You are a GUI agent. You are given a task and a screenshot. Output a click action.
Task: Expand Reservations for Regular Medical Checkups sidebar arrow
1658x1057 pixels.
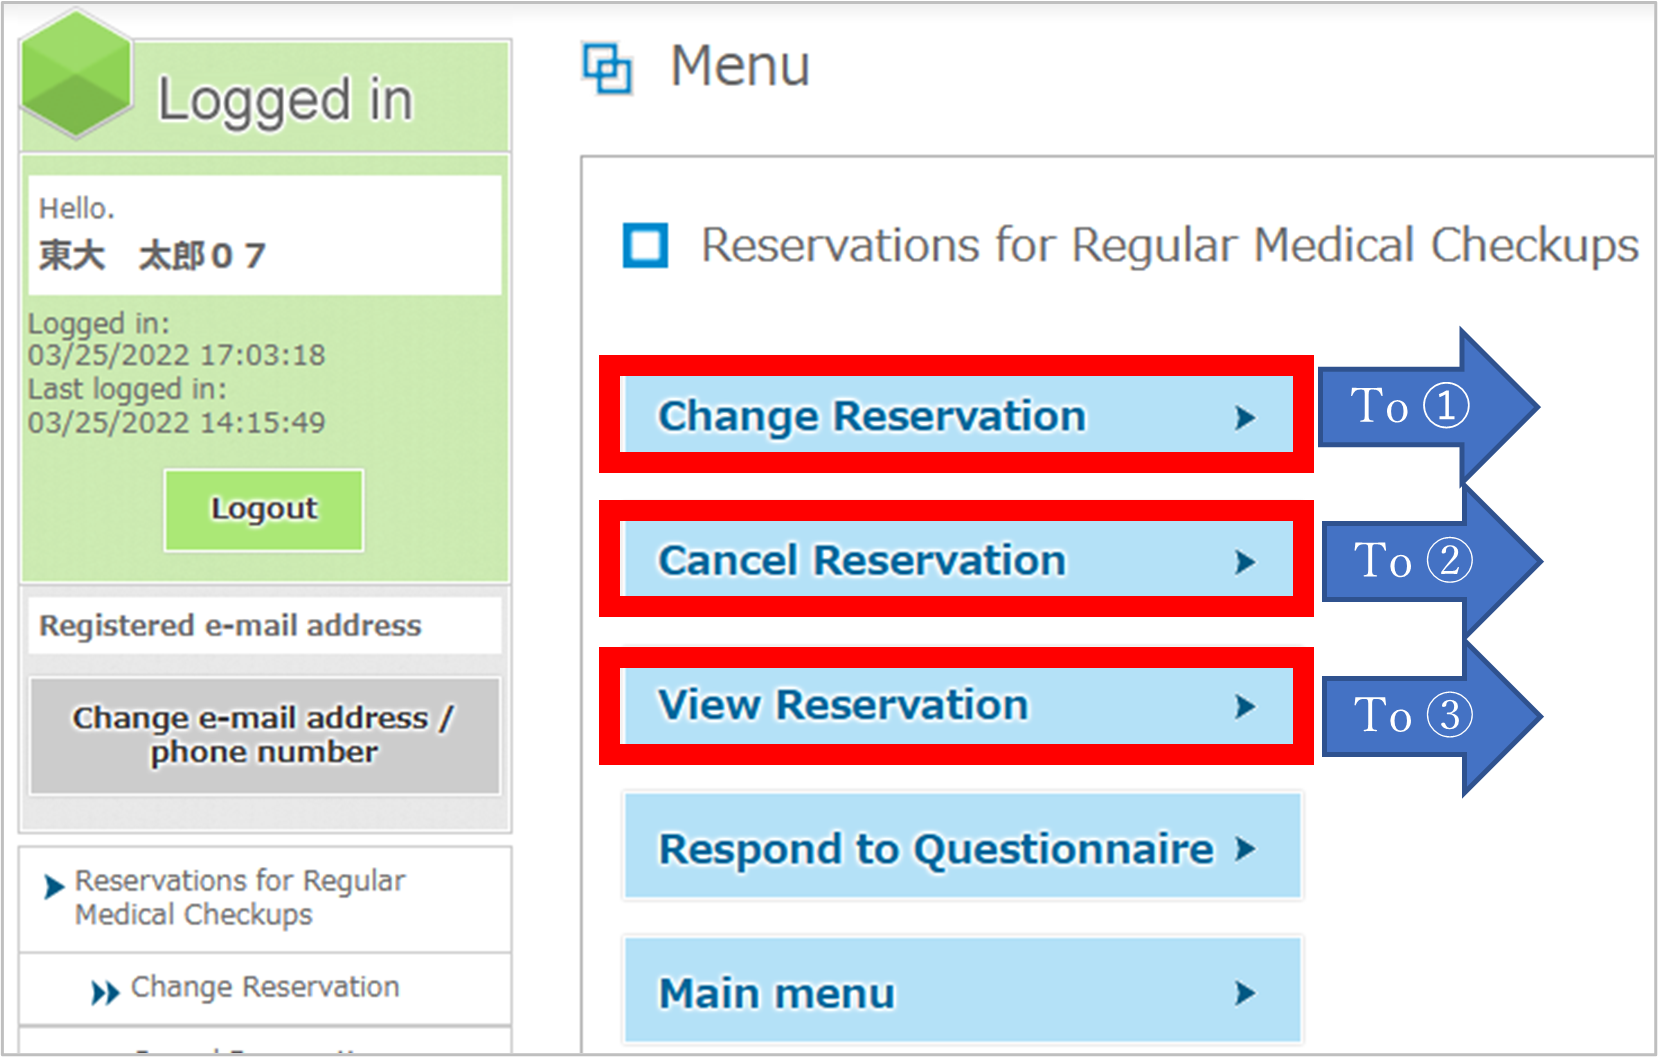(x=54, y=886)
